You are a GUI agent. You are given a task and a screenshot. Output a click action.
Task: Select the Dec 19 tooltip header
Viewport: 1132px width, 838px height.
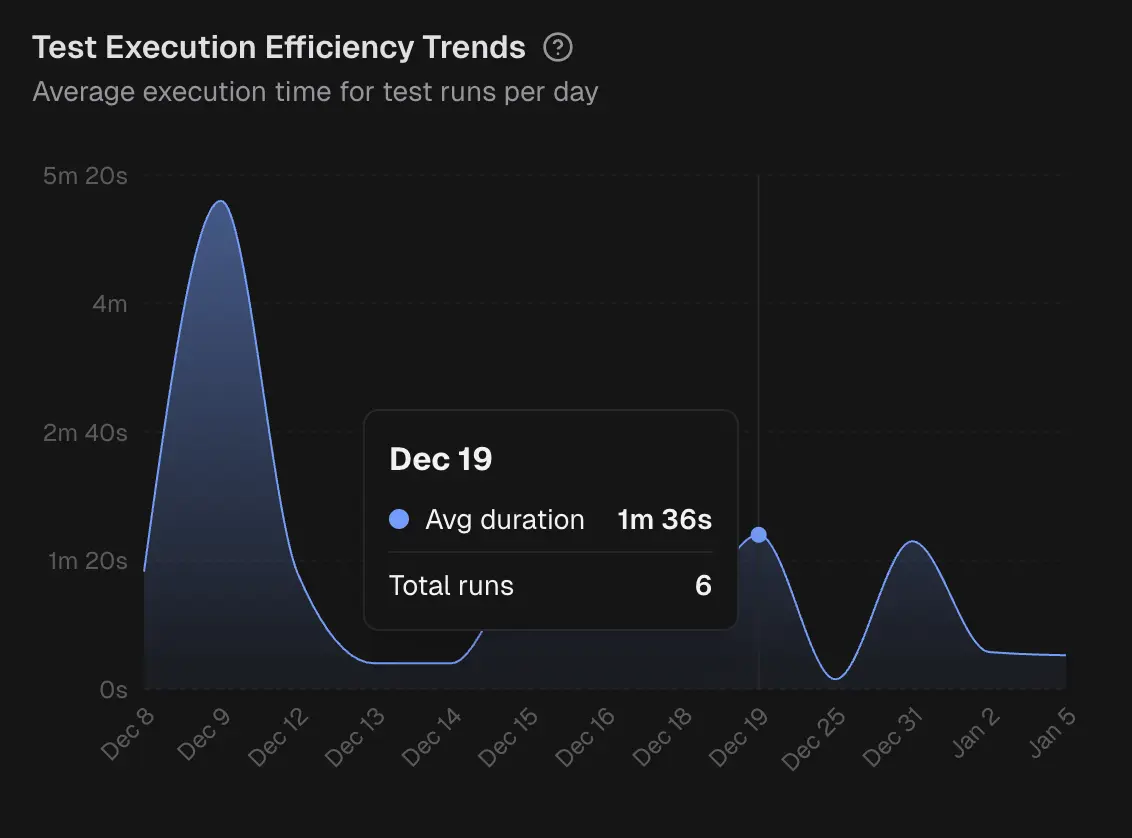click(440, 459)
